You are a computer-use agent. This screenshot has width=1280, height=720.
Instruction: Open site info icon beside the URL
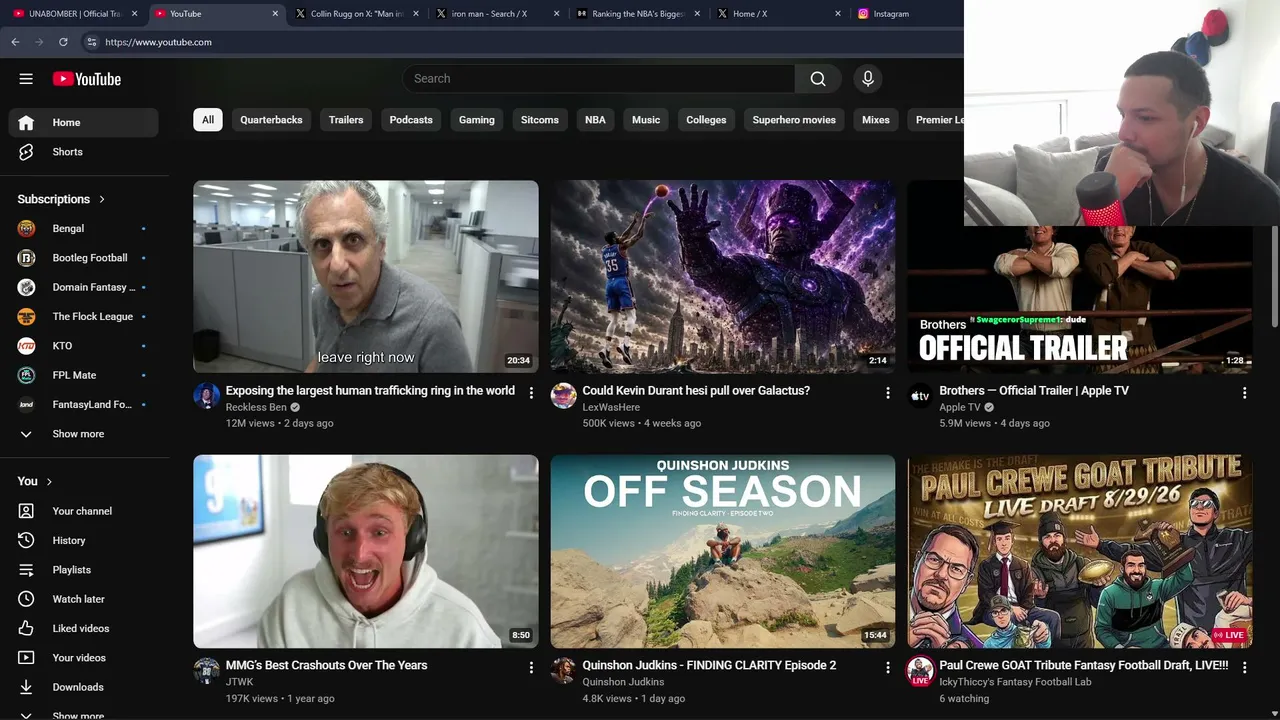click(91, 42)
